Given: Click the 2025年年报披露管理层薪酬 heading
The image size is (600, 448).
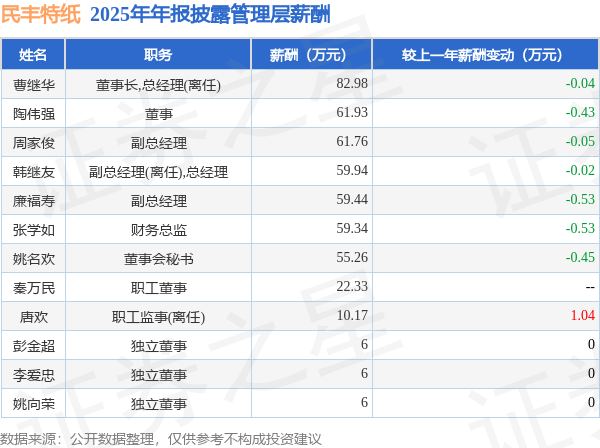Looking at the screenshot, I should [x=210, y=15].
